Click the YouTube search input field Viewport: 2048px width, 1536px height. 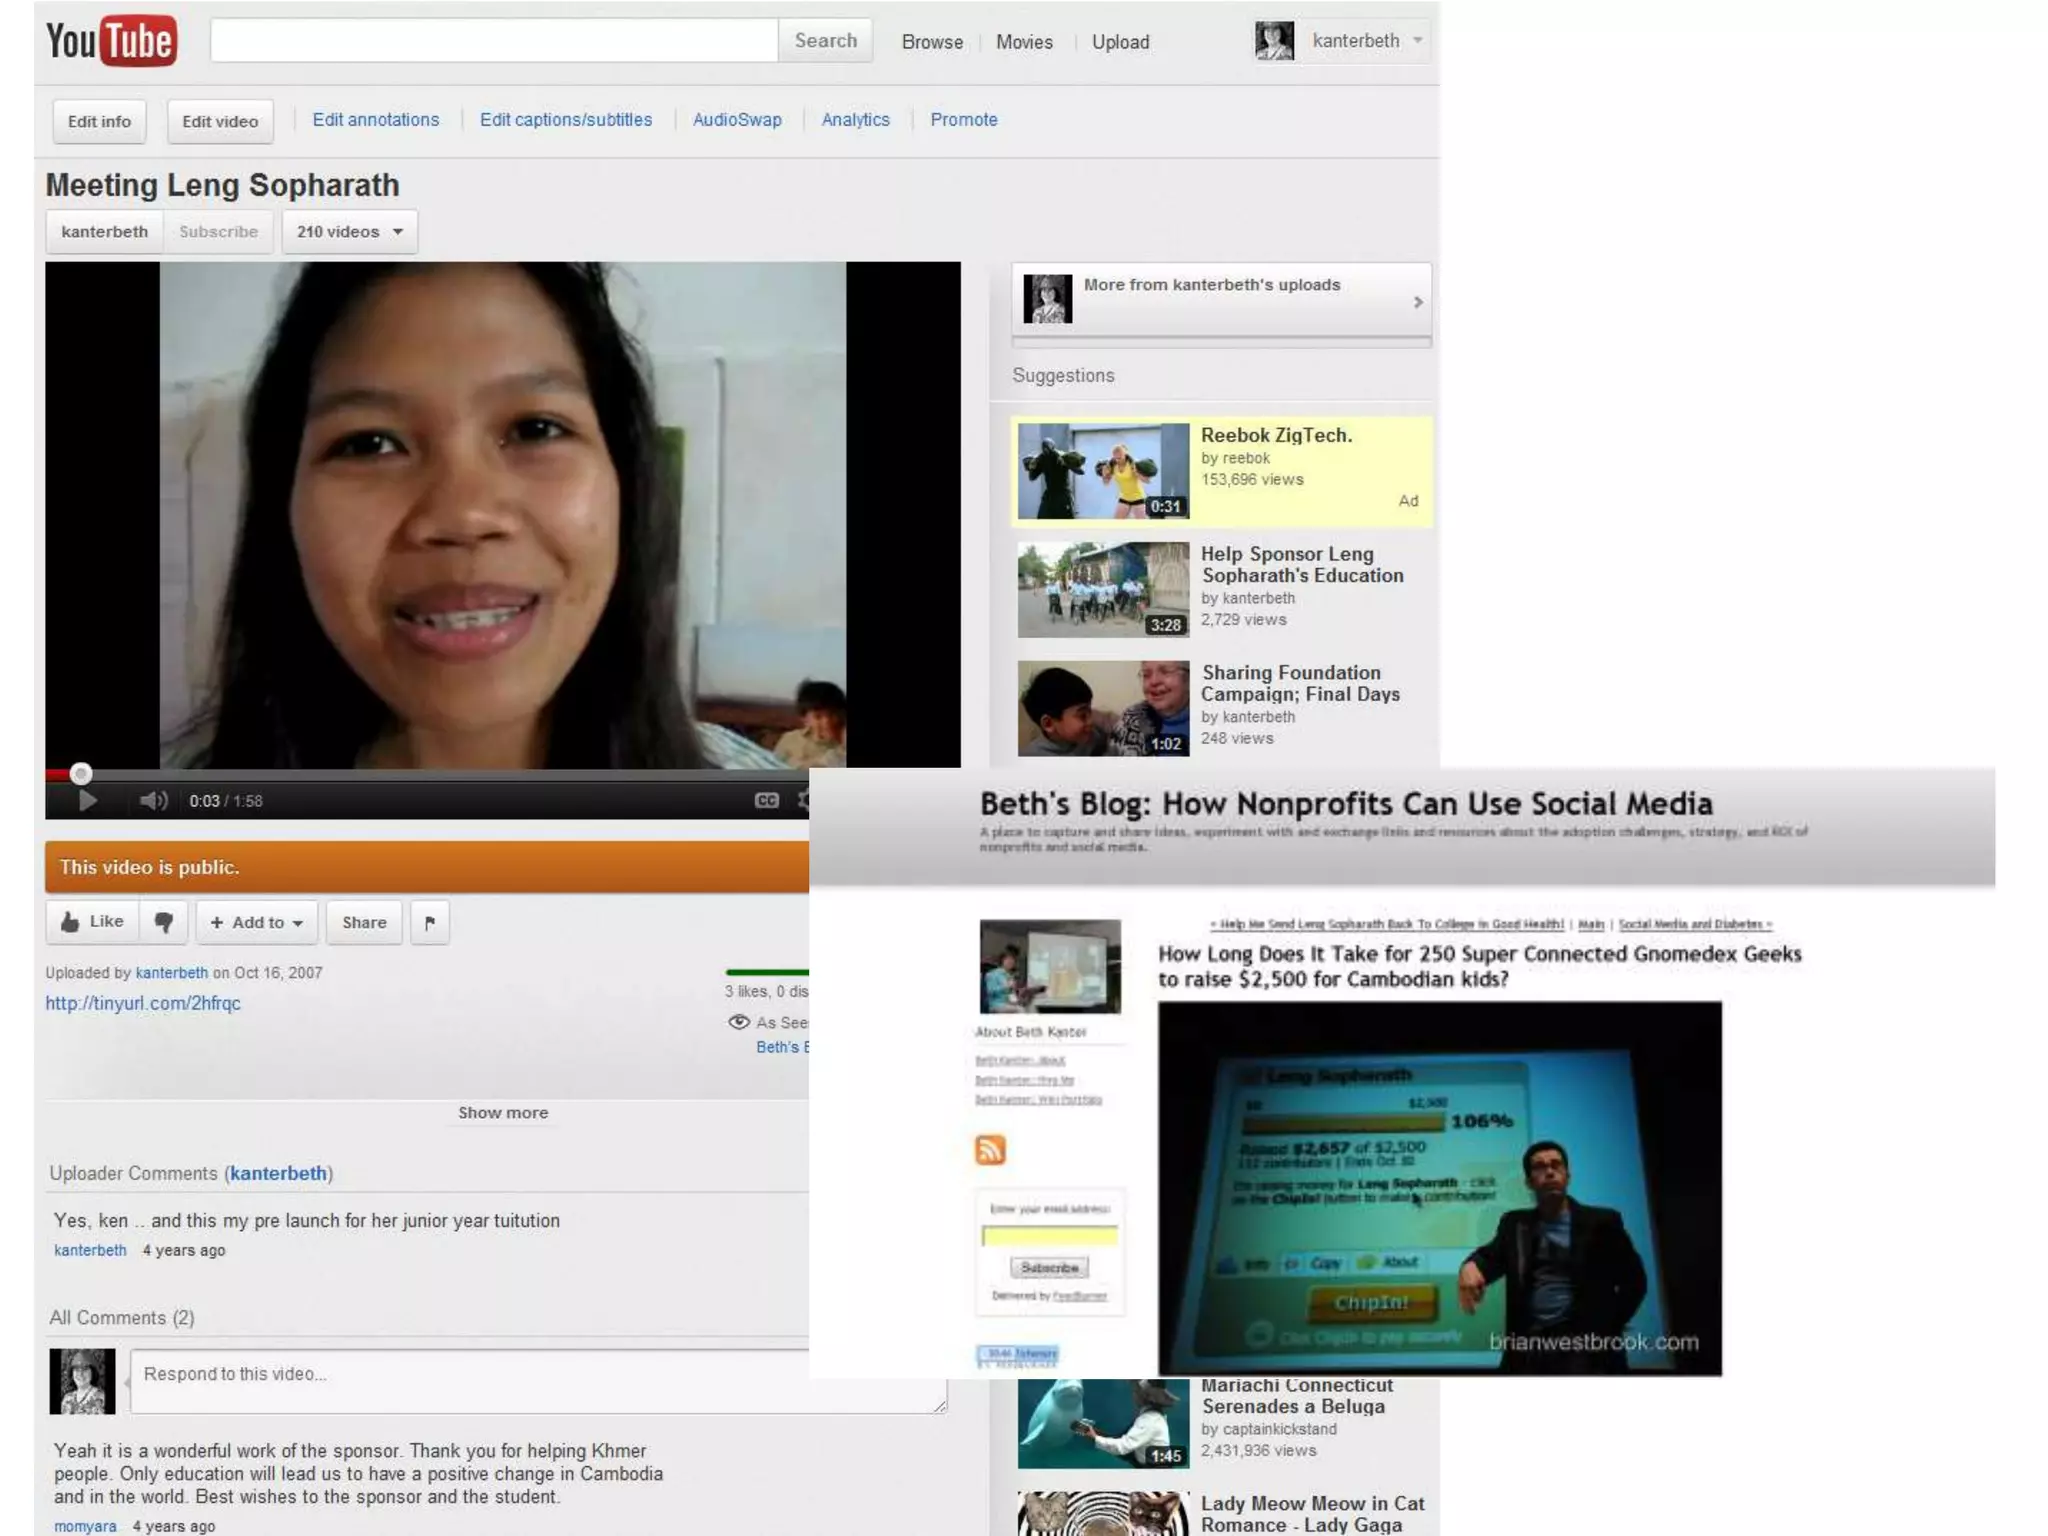(494, 41)
